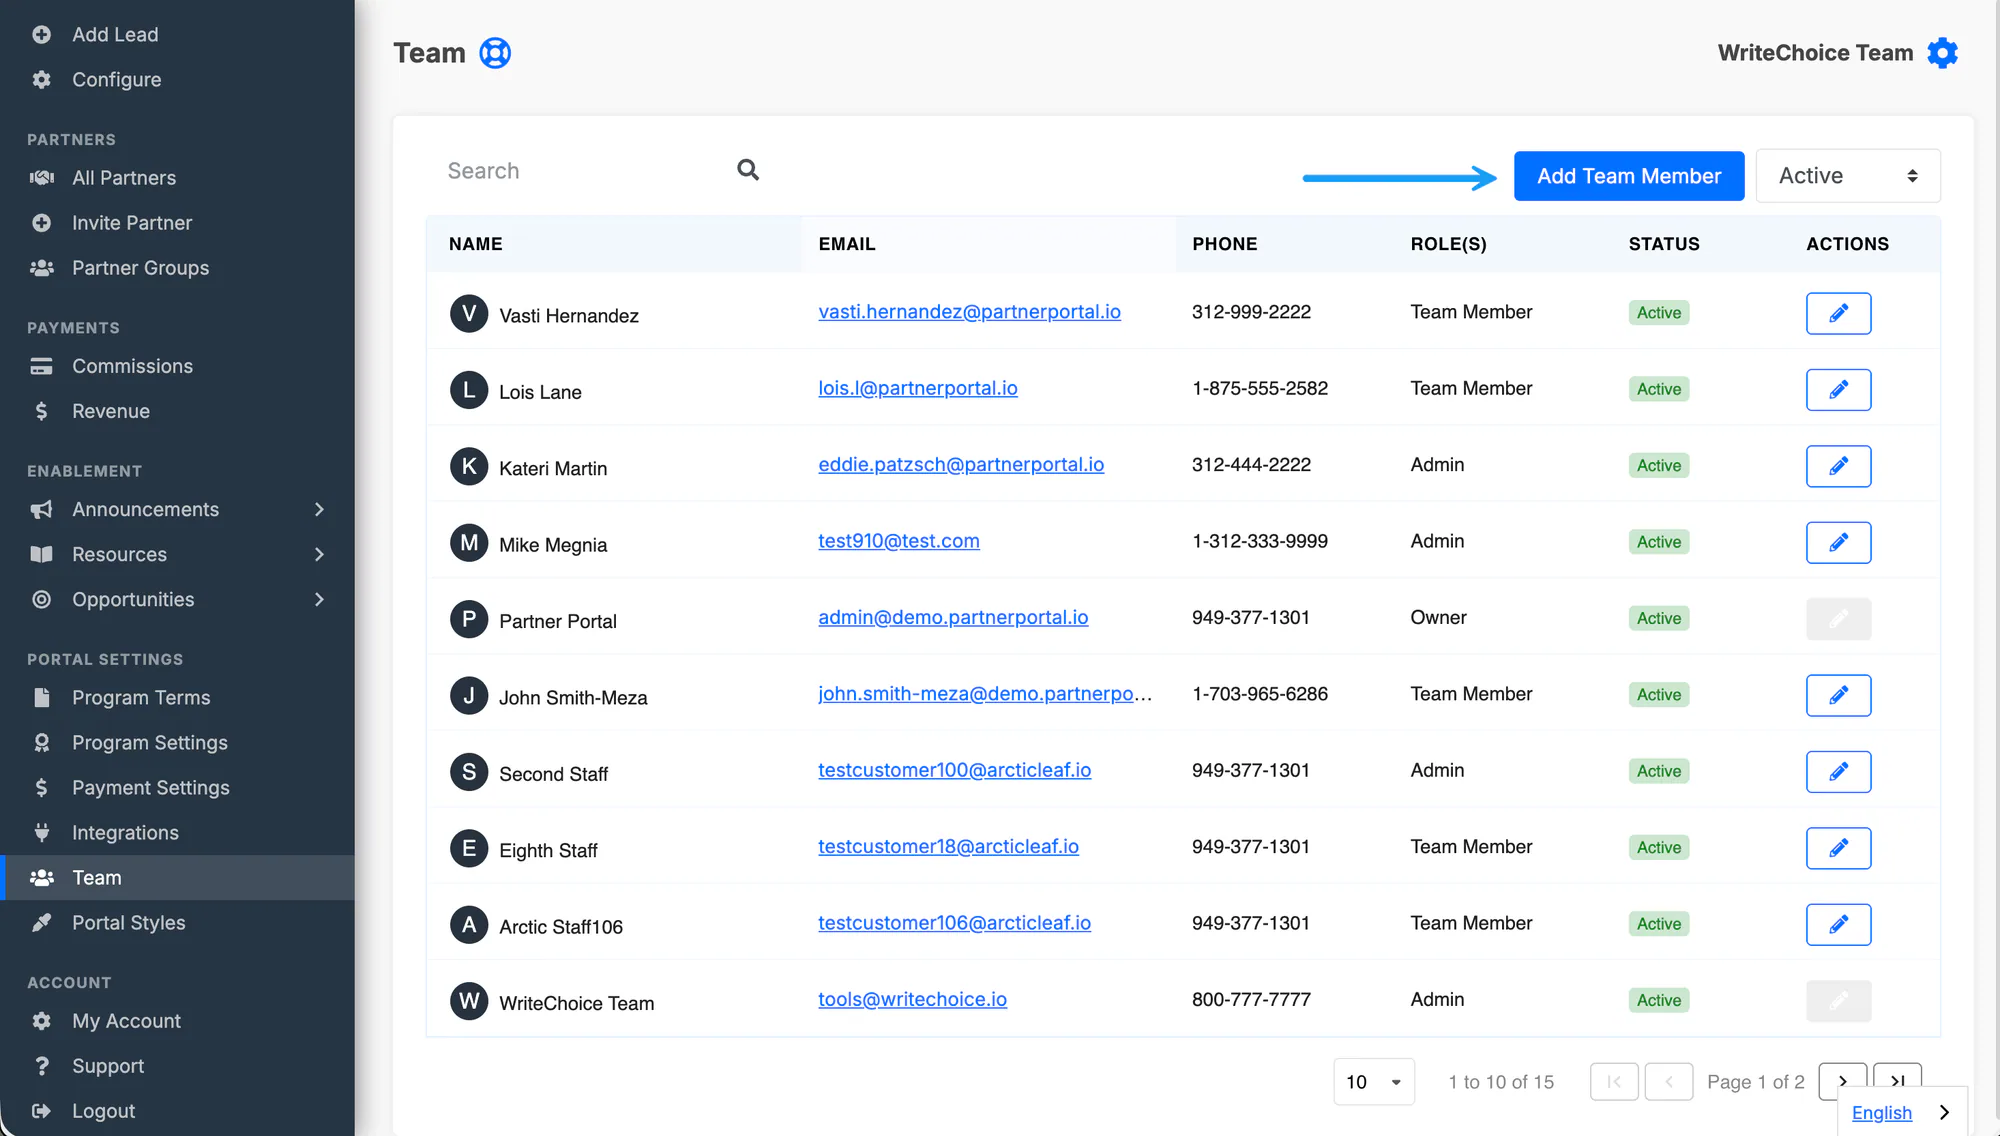Open testcustomer100@arcticleaf.io email link

pyautogui.click(x=954, y=770)
